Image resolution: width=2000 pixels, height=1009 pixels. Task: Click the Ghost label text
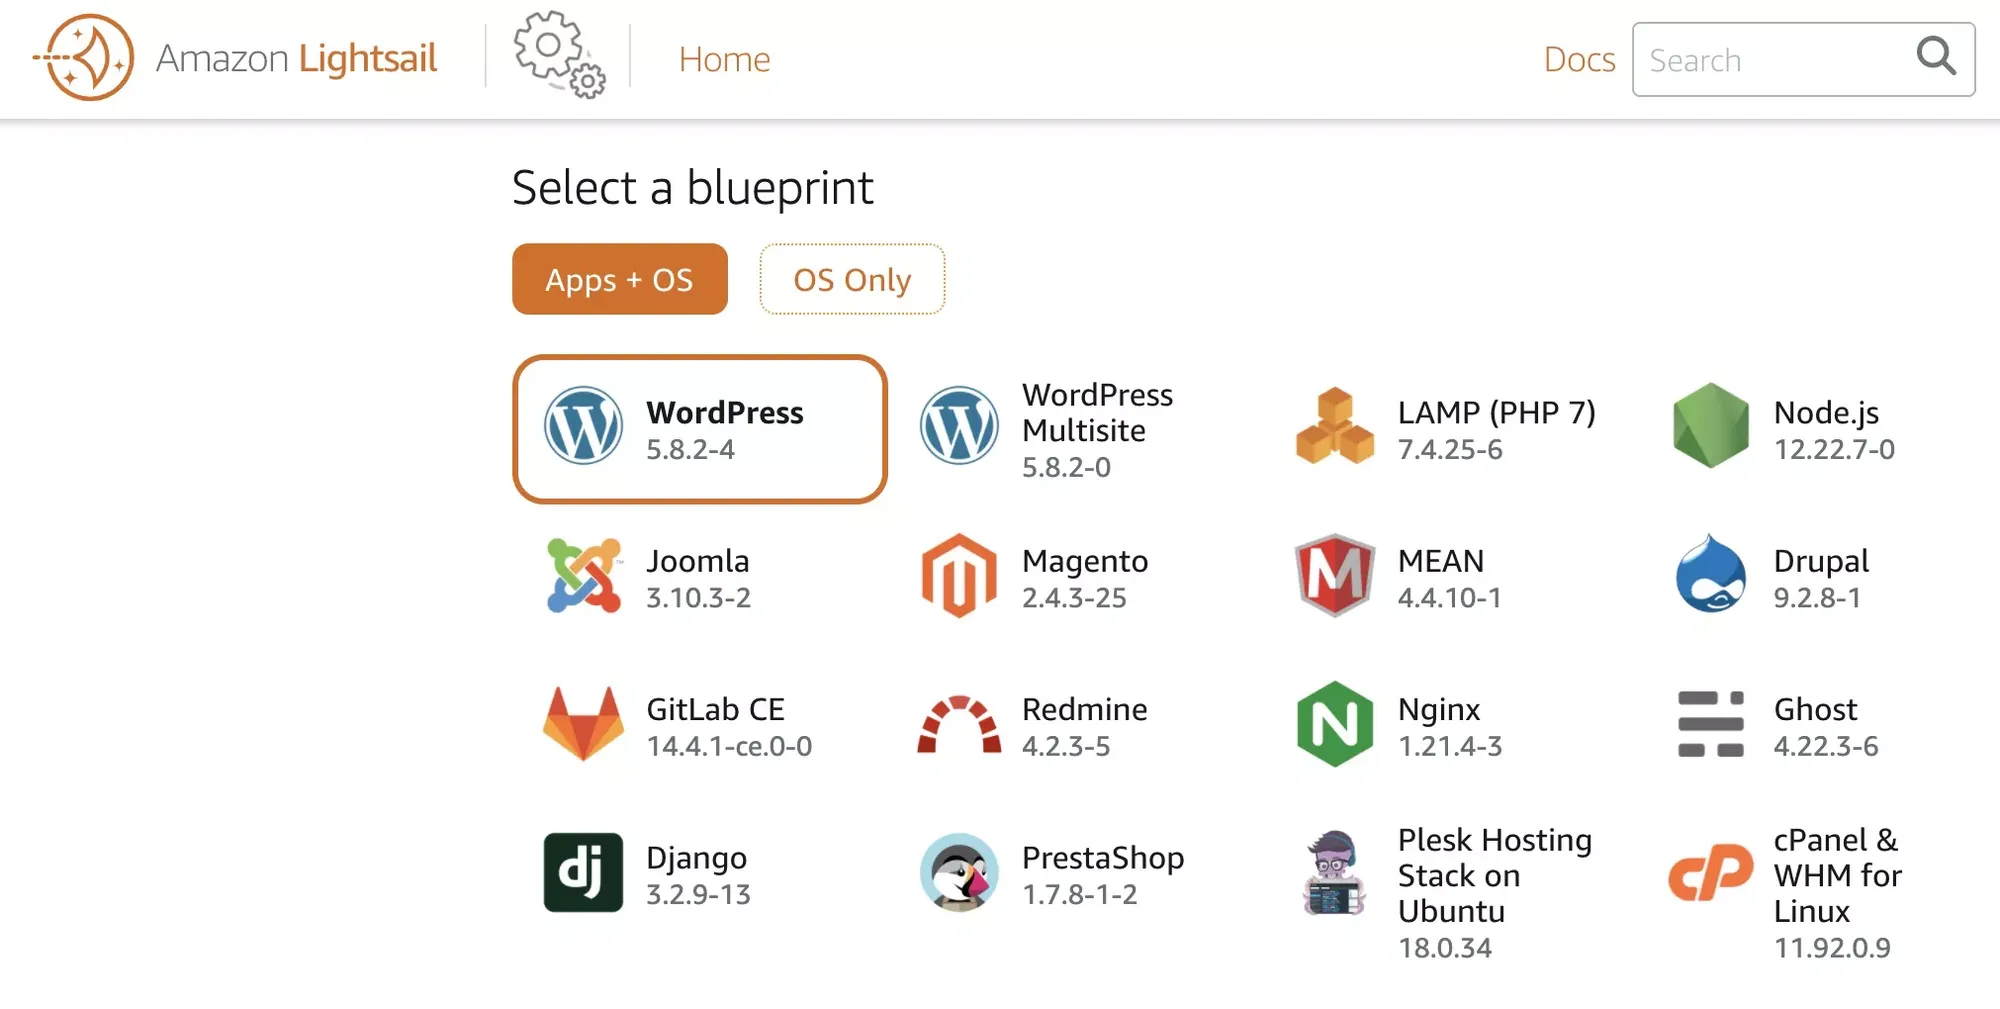pyautogui.click(x=1815, y=709)
